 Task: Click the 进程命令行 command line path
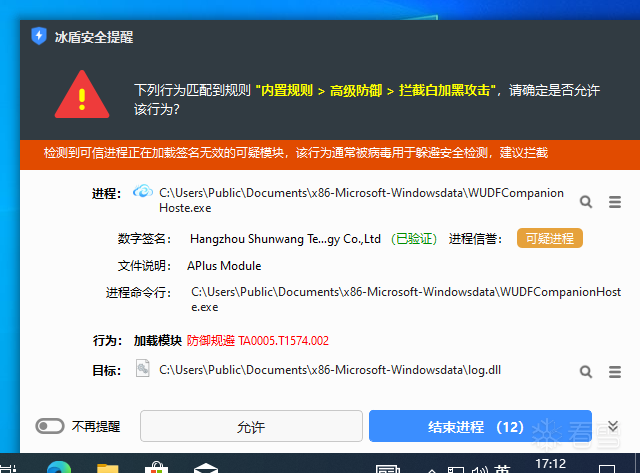[x=406, y=299]
